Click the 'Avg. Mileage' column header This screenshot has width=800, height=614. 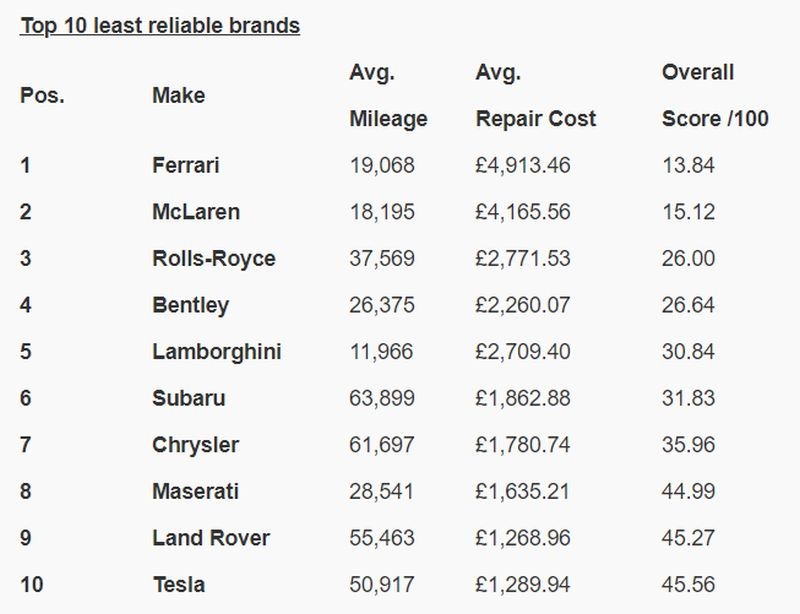click(388, 96)
